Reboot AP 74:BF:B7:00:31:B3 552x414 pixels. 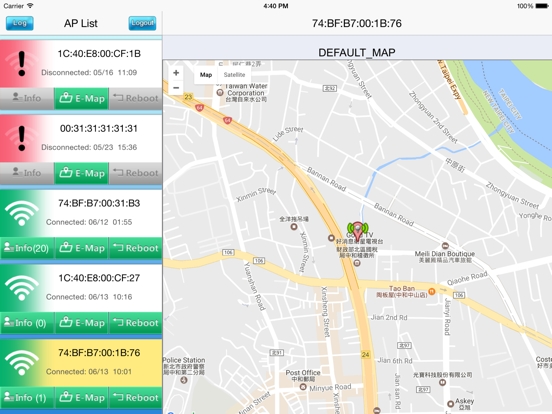(136, 248)
